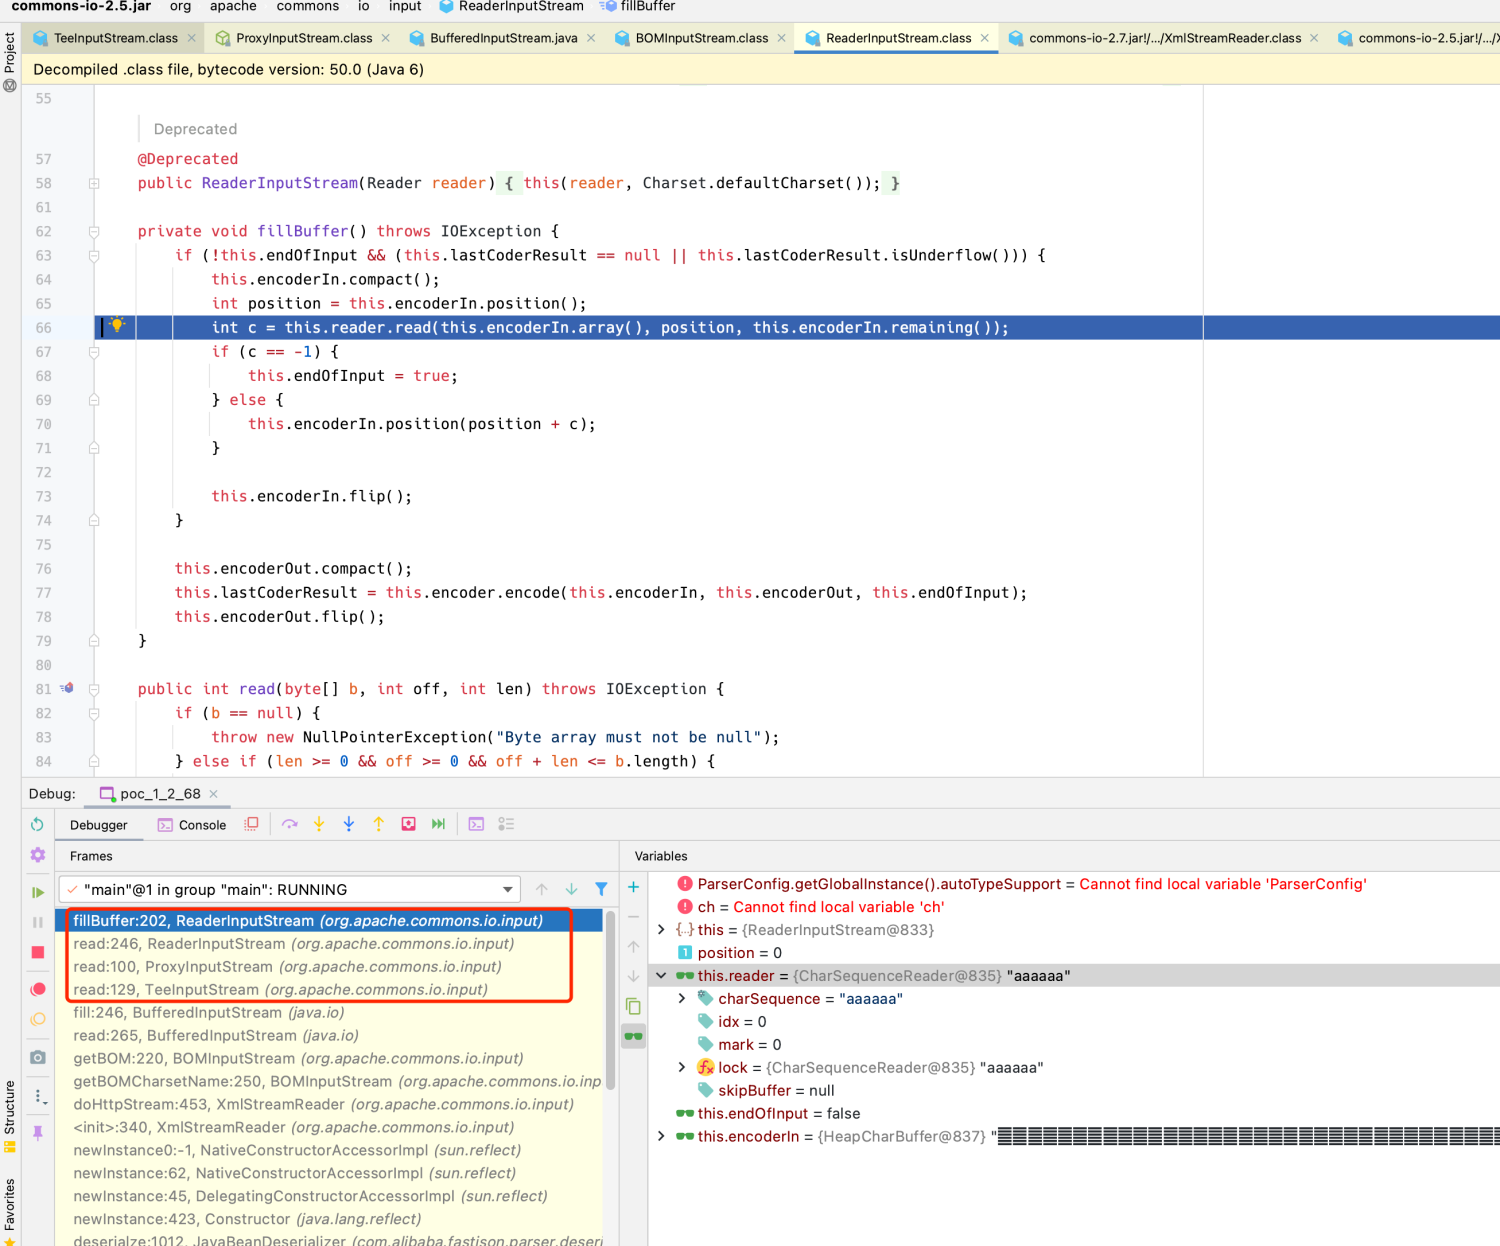
Task: Click Drop Frame icon
Action: click(409, 824)
